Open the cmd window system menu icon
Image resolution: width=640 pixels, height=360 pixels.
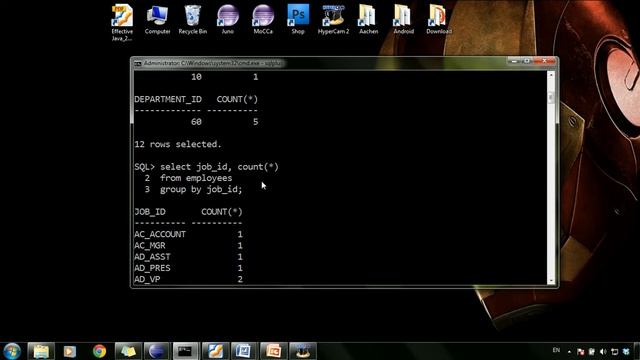point(138,63)
